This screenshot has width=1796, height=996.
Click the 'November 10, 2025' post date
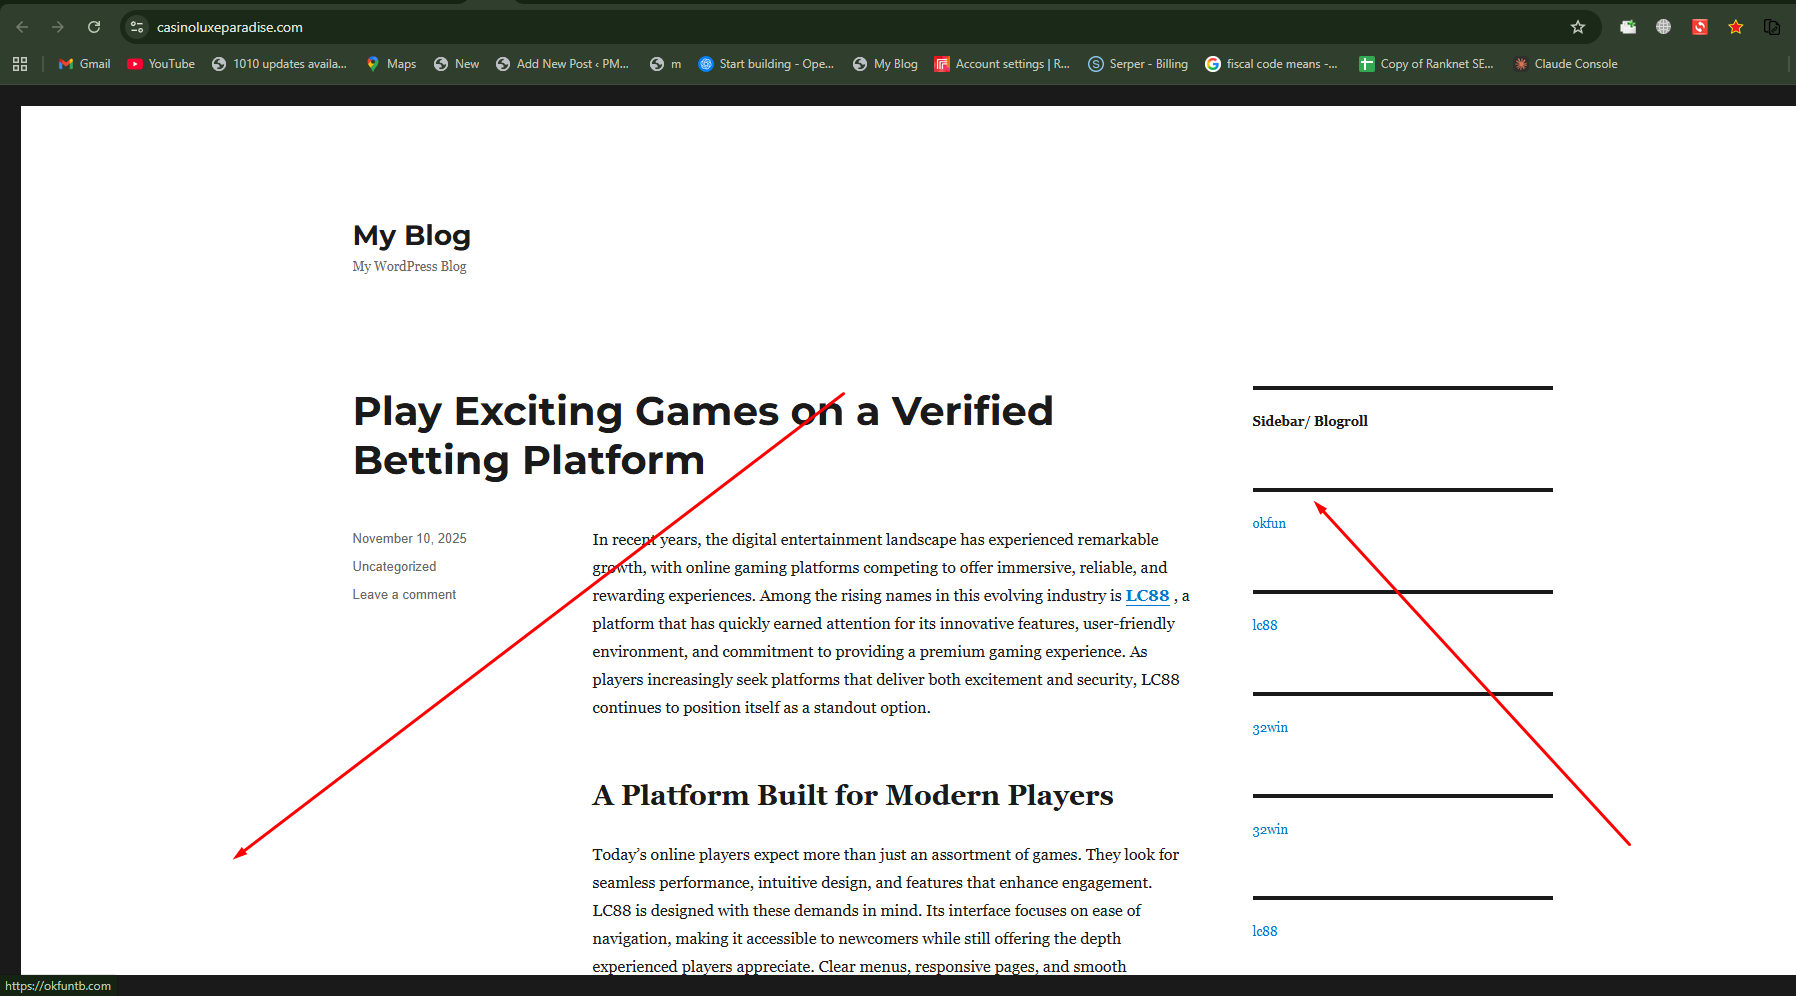pos(409,538)
